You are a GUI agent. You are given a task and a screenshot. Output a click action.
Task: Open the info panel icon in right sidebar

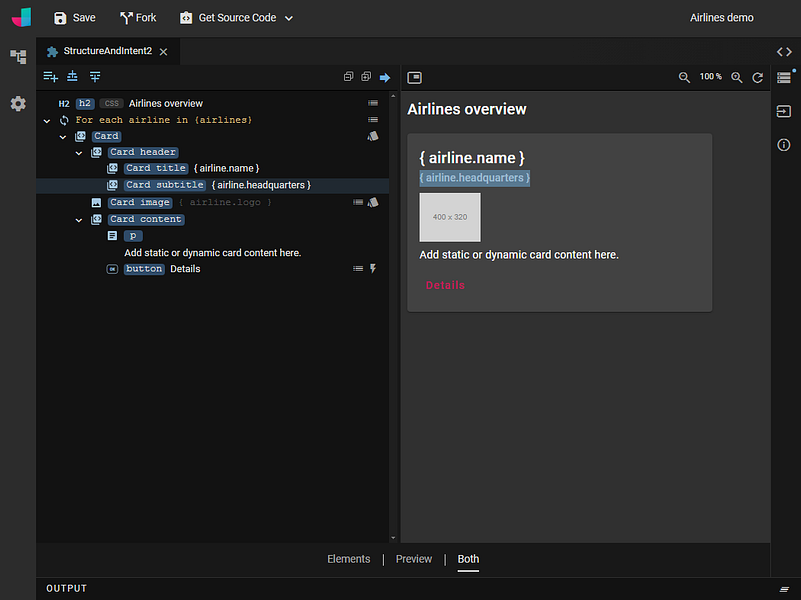point(784,145)
